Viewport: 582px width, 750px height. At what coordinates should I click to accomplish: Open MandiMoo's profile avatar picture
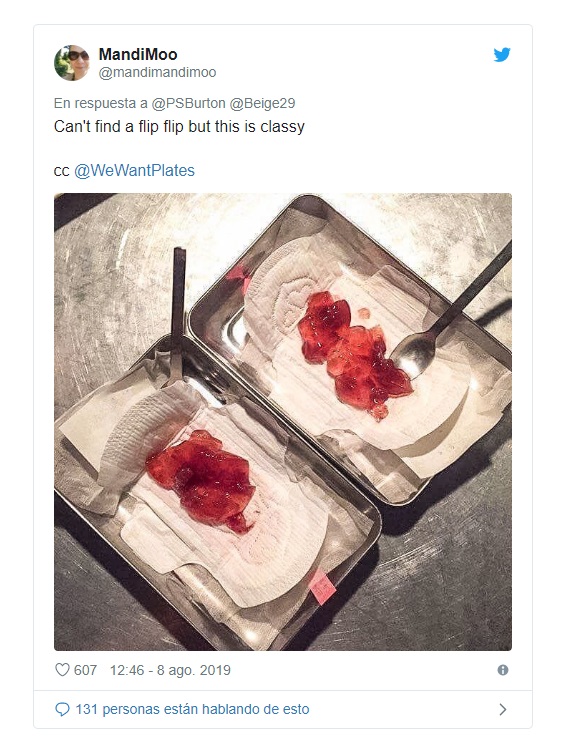[x=72, y=63]
